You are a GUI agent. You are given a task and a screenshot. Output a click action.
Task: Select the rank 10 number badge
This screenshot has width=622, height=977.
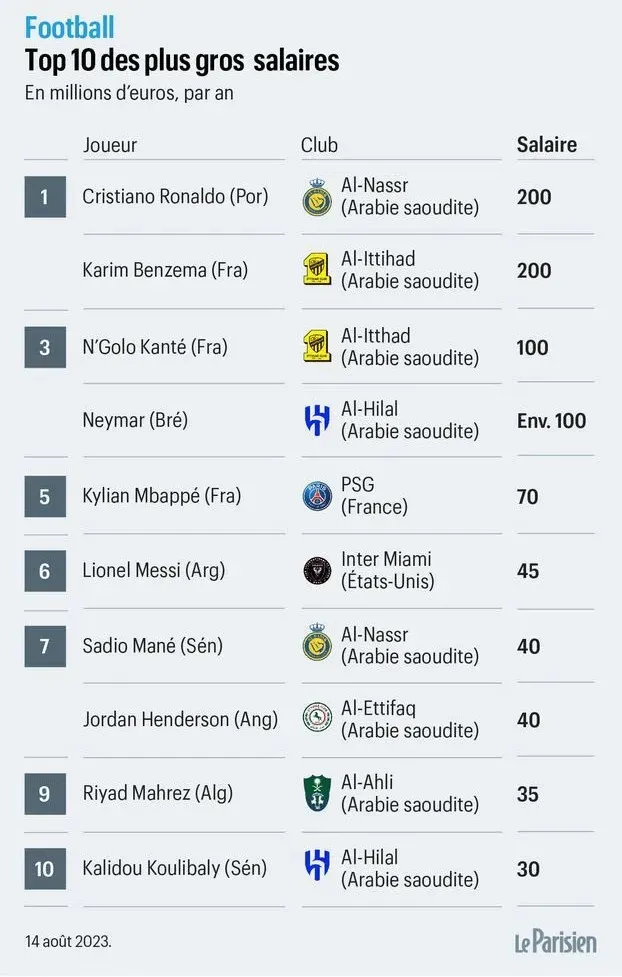point(45,869)
